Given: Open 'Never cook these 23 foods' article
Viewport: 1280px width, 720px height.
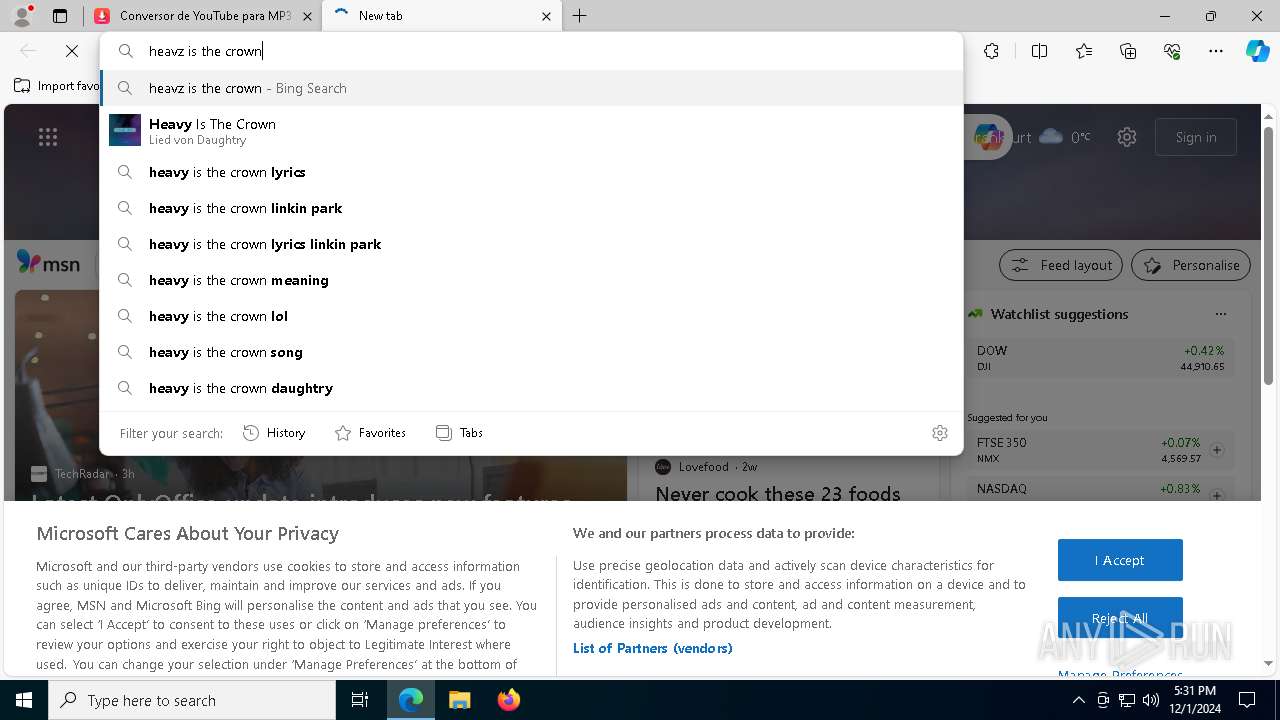Looking at the screenshot, I should [x=778, y=493].
